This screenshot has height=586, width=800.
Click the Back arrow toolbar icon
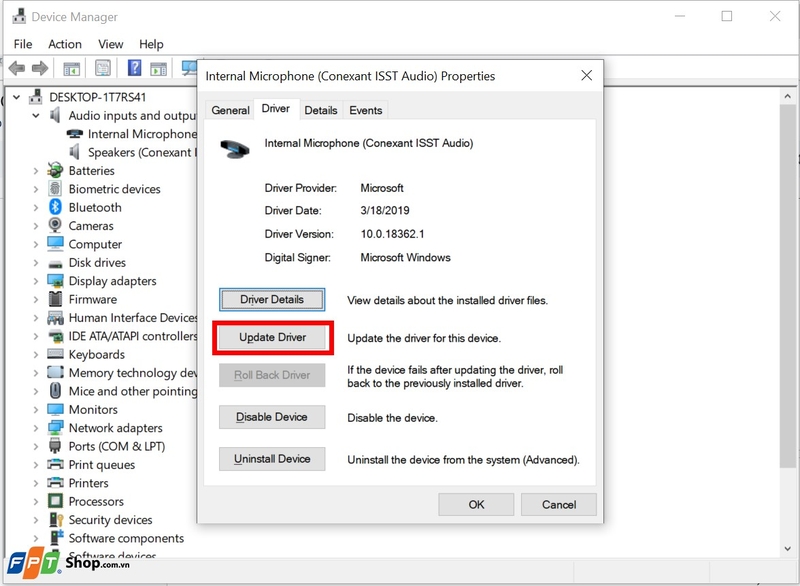[17, 68]
